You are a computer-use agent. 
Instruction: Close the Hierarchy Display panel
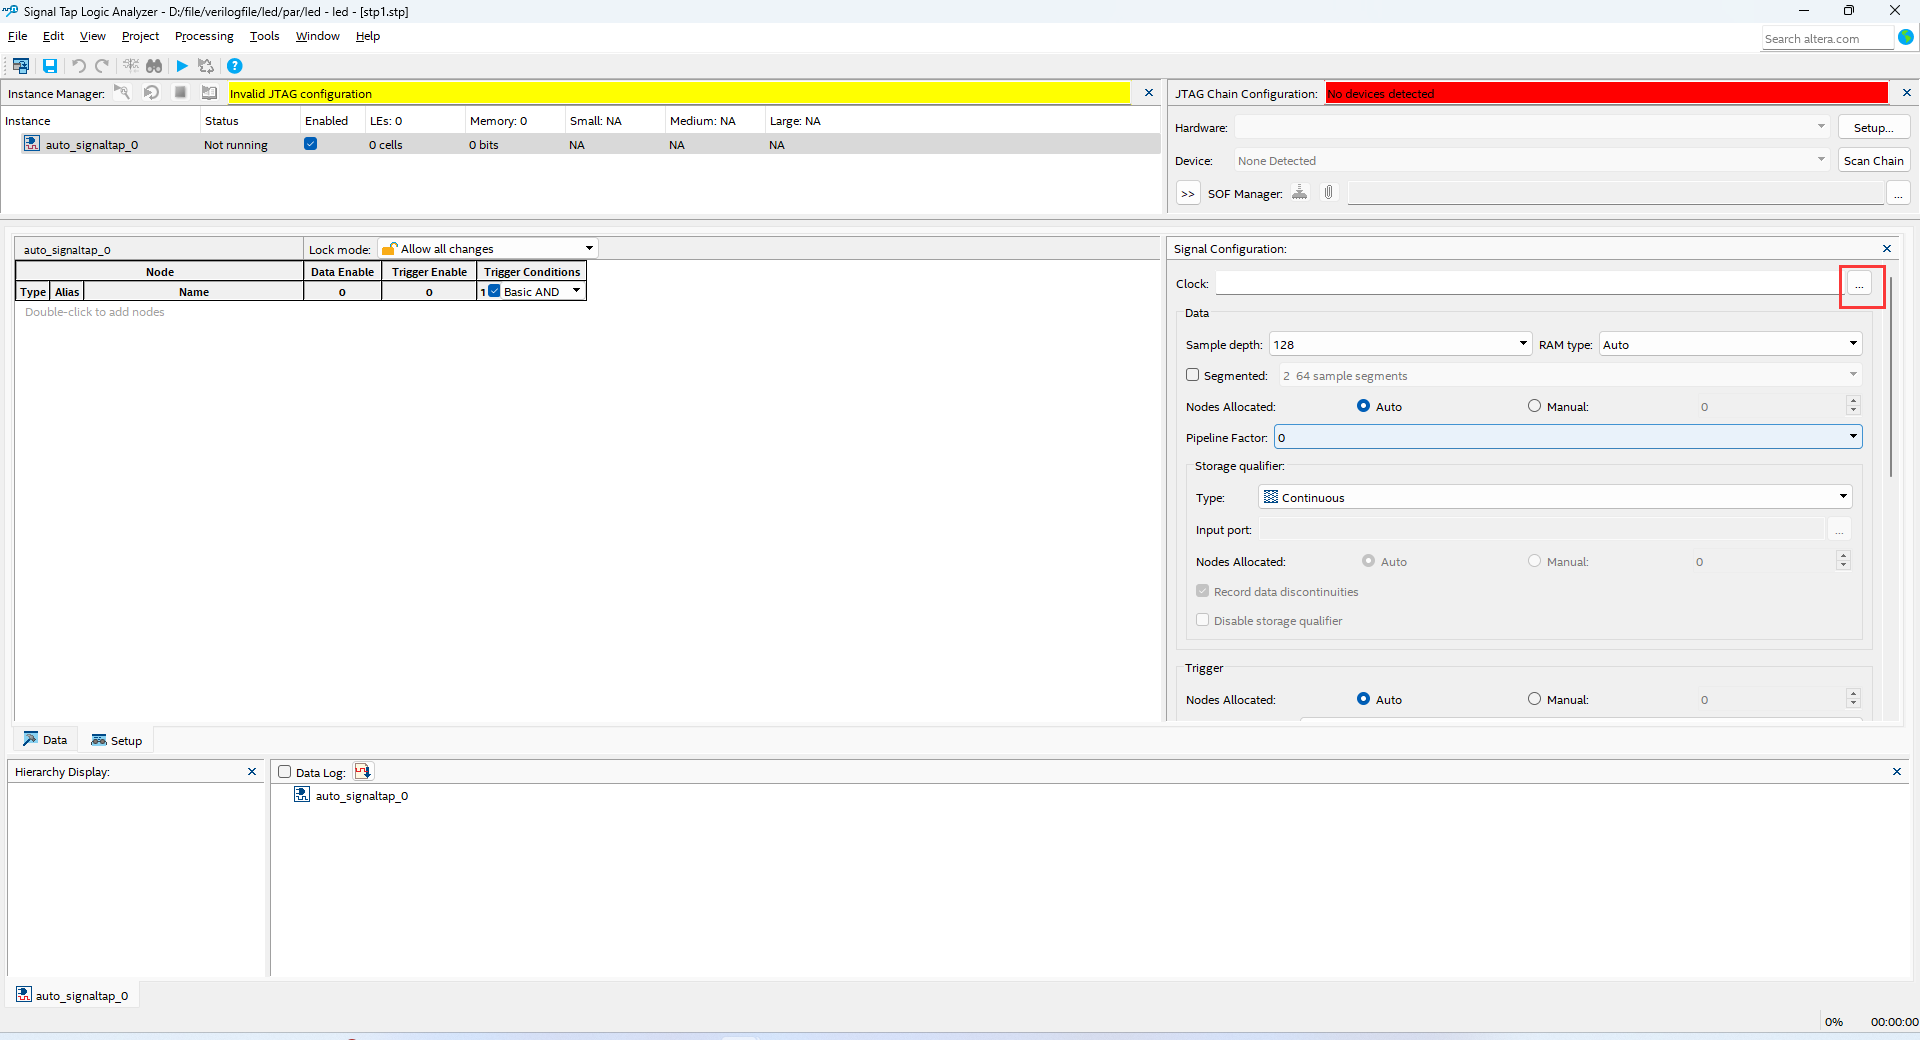(x=252, y=772)
